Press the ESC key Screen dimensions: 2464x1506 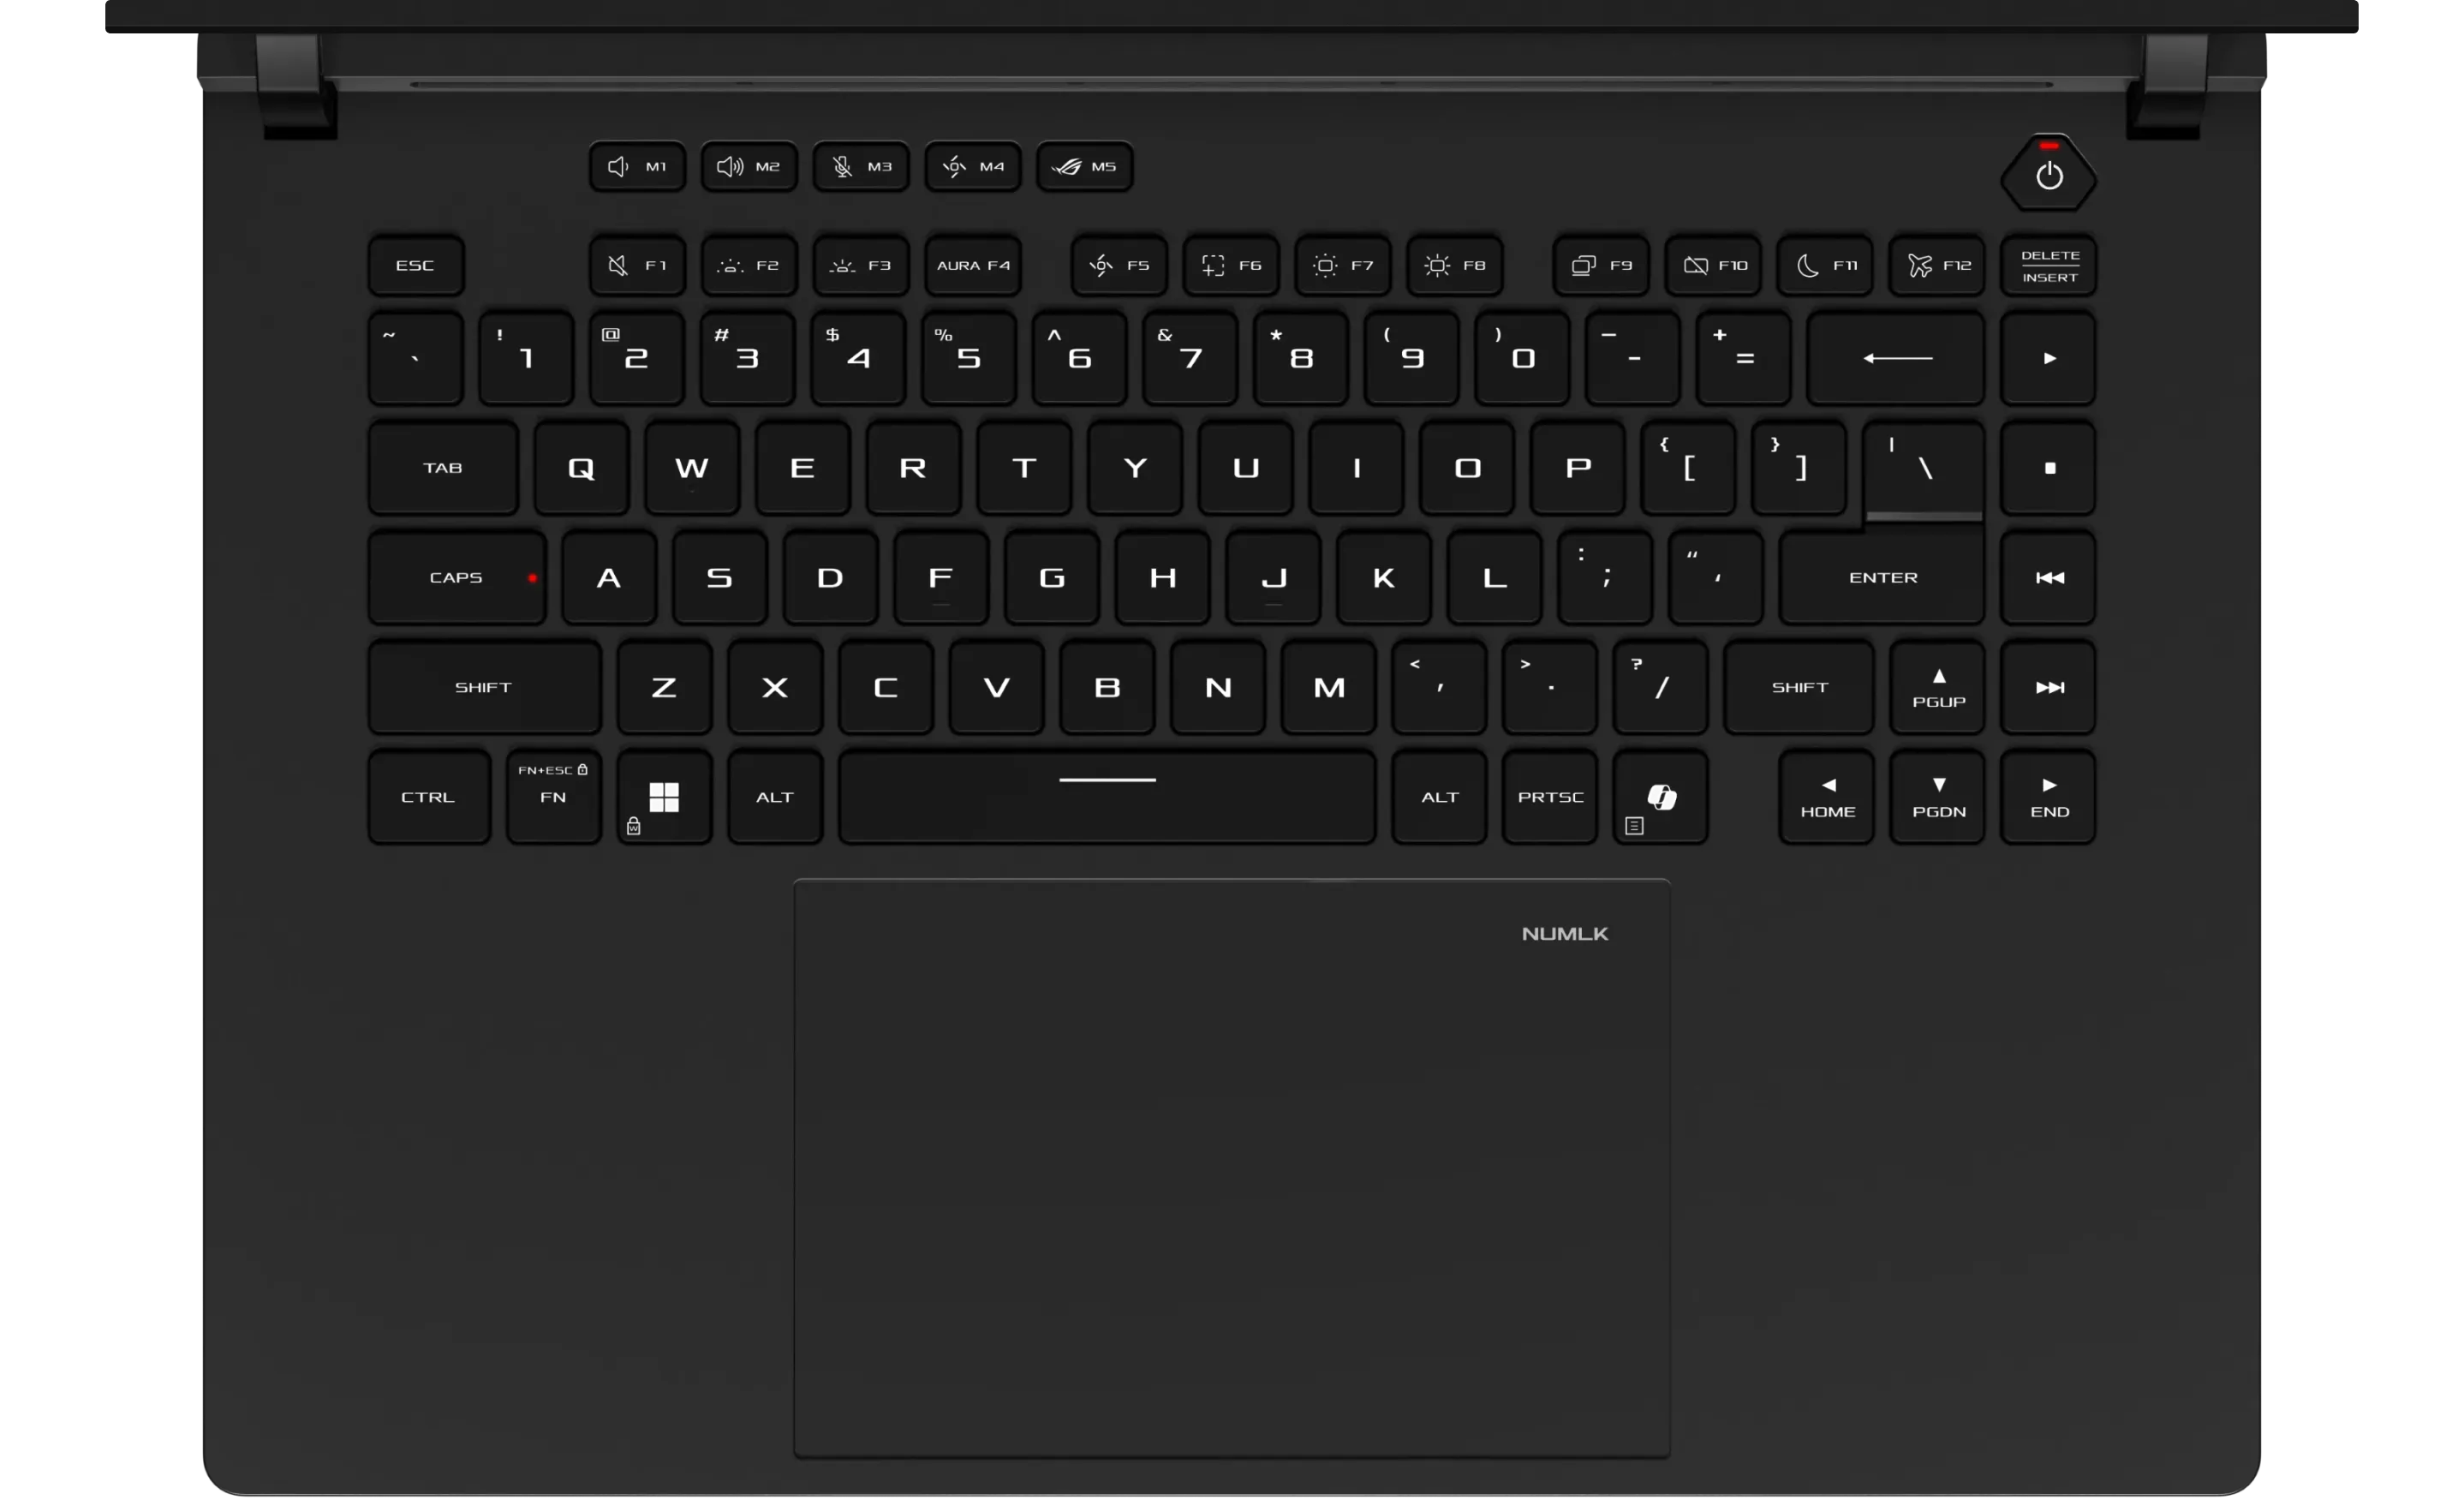pos(415,264)
